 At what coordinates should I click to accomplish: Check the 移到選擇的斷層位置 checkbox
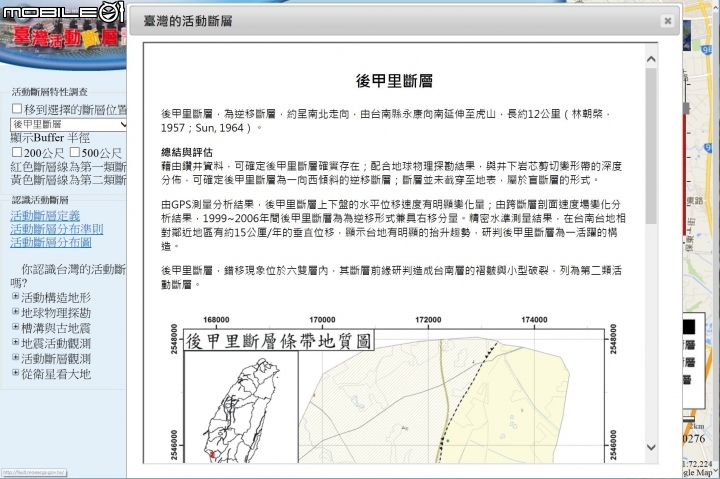[17, 108]
